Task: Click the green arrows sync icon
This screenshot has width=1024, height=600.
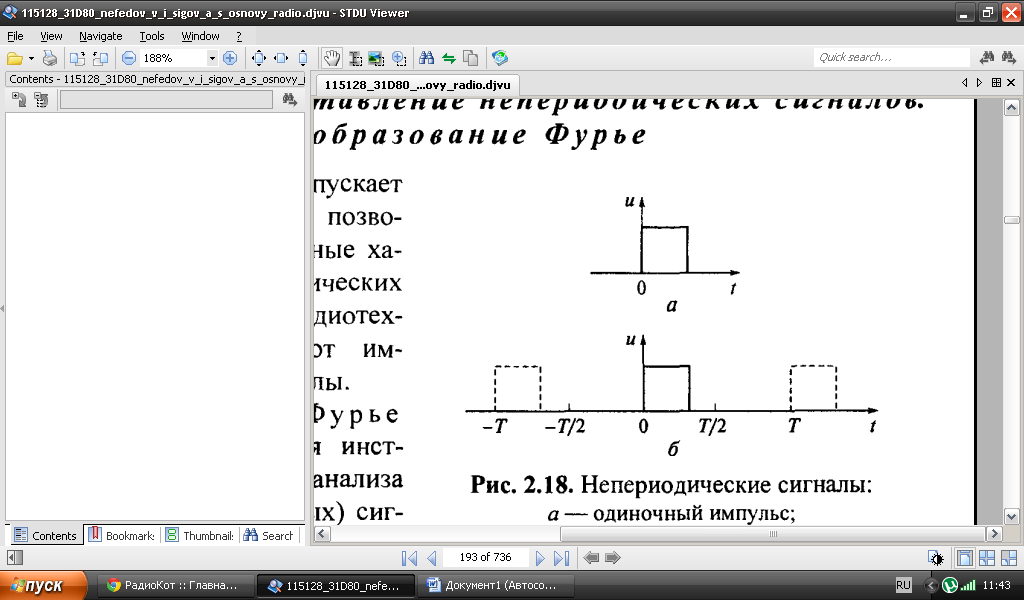Action: (x=449, y=58)
